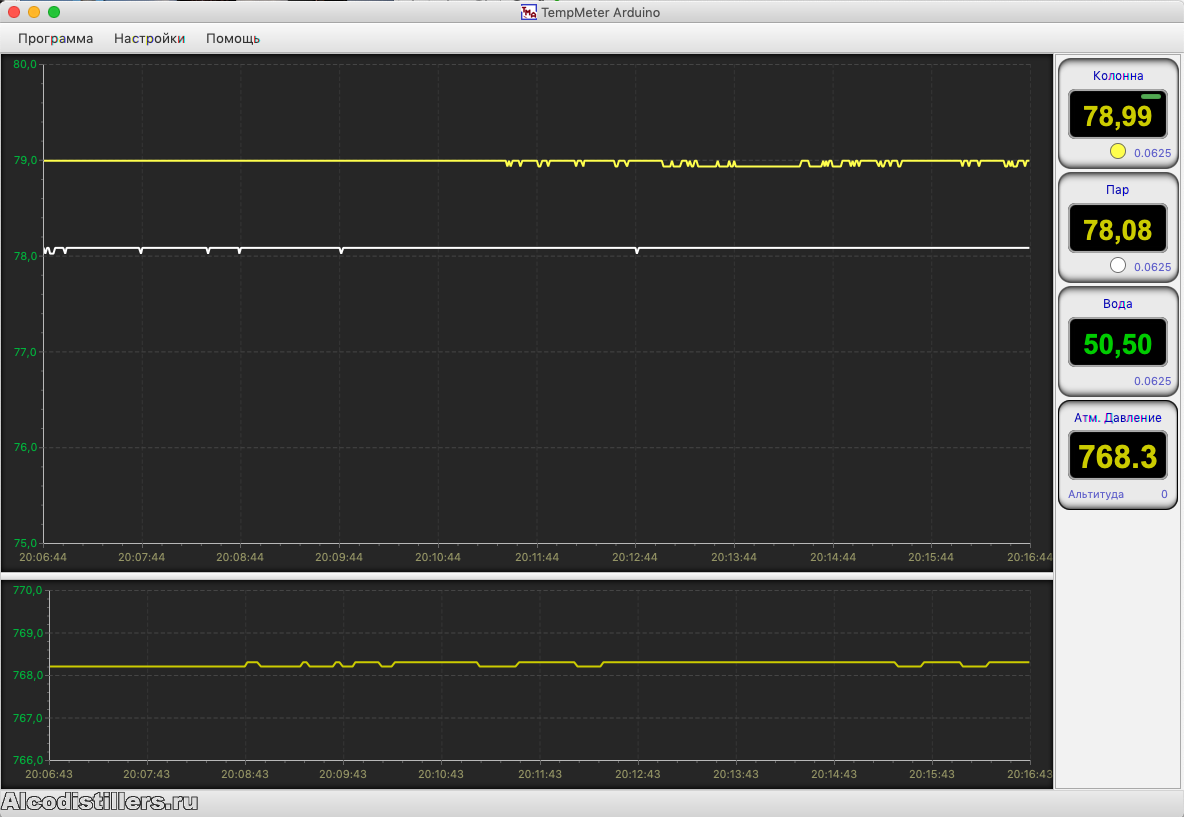
Task: Click the 20:15:43 pressure time label
Action: coord(932,774)
